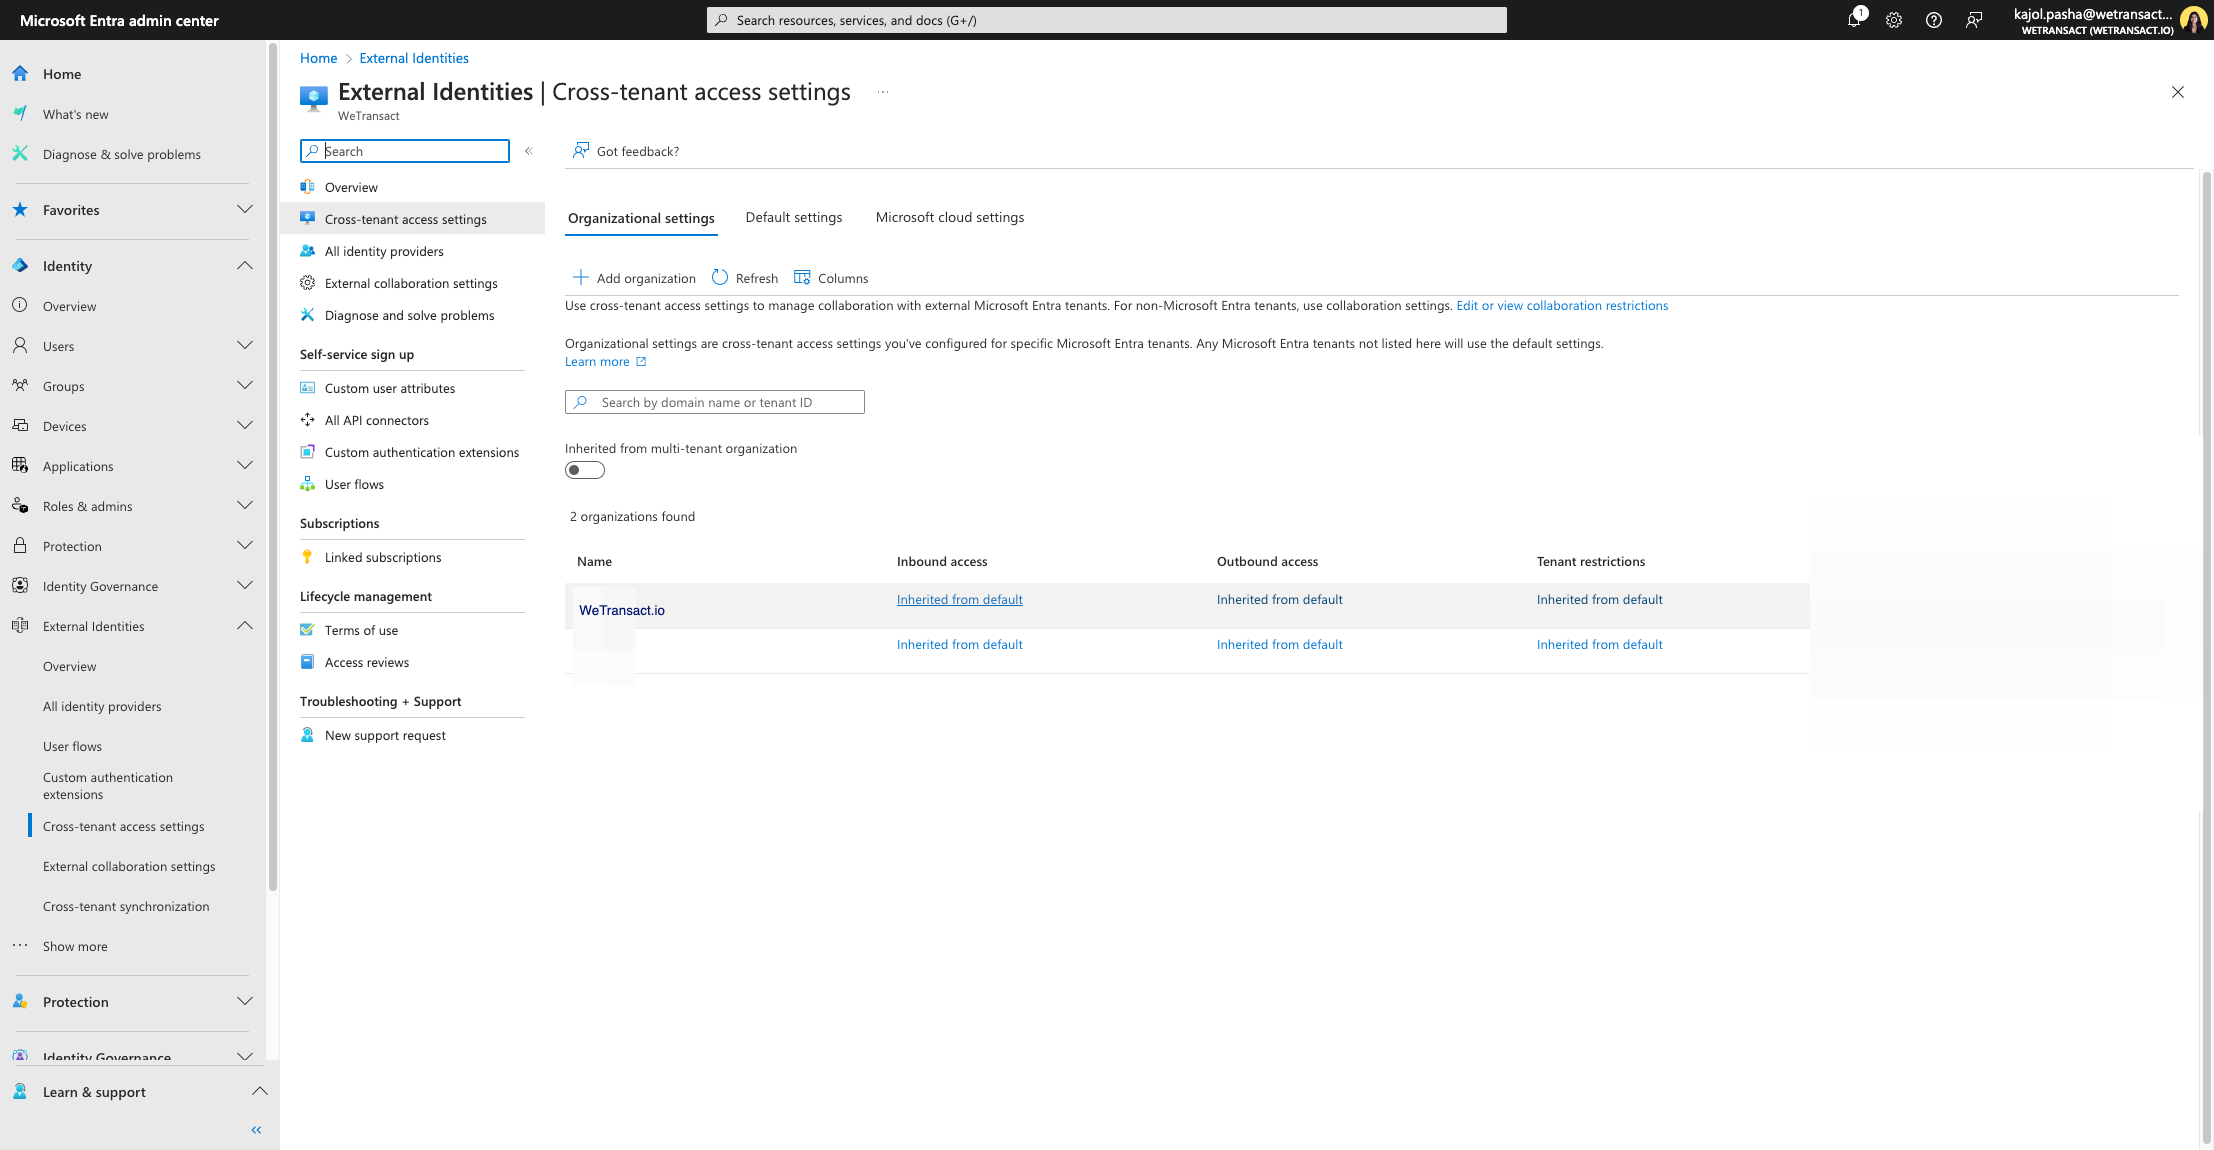The width and height of the screenshot is (2214, 1150).
Task: Click the Columns icon in toolbar
Action: (x=802, y=278)
